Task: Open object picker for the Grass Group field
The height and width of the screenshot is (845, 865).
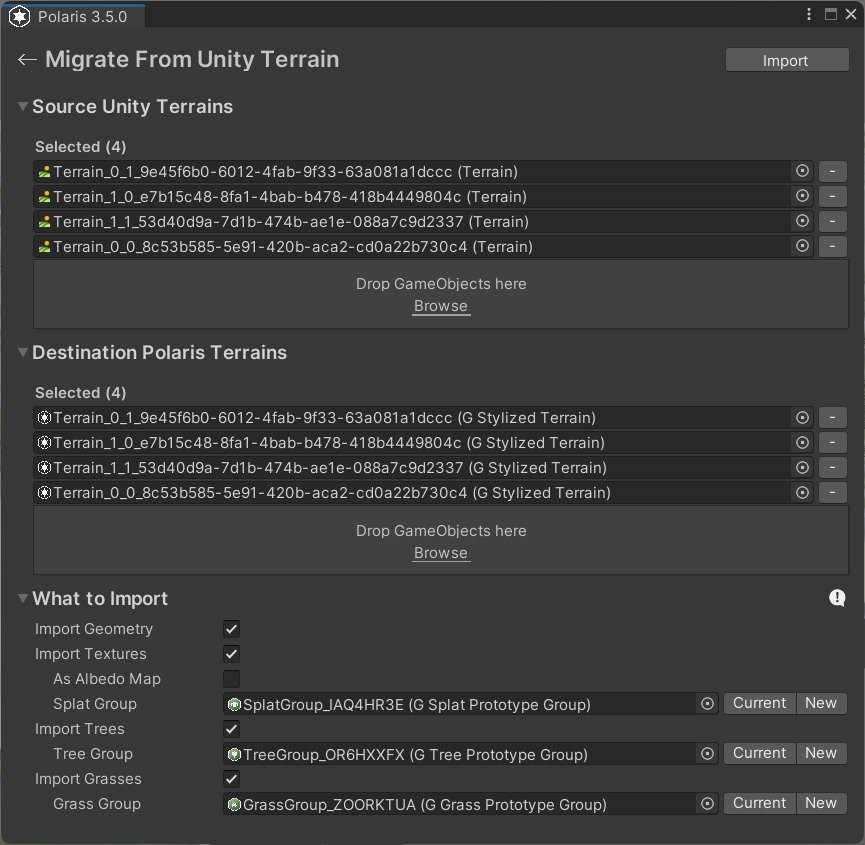Action: click(x=707, y=804)
